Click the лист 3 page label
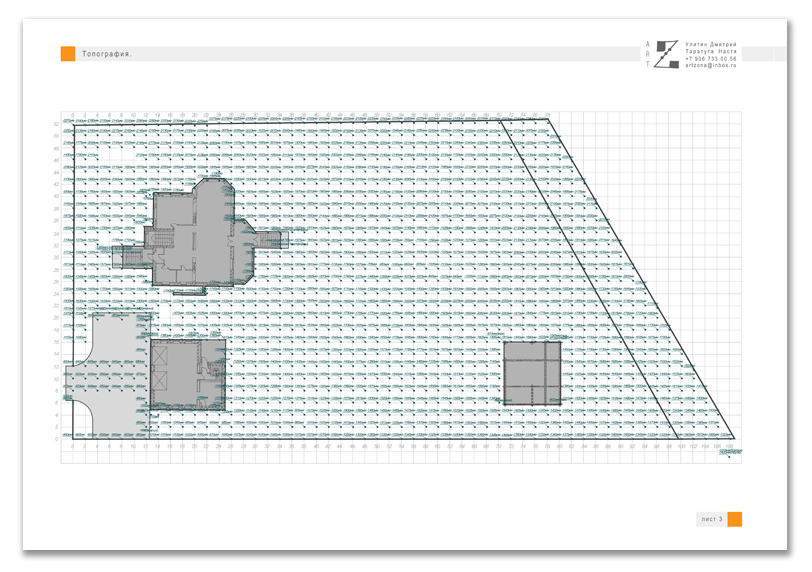 (x=710, y=519)
